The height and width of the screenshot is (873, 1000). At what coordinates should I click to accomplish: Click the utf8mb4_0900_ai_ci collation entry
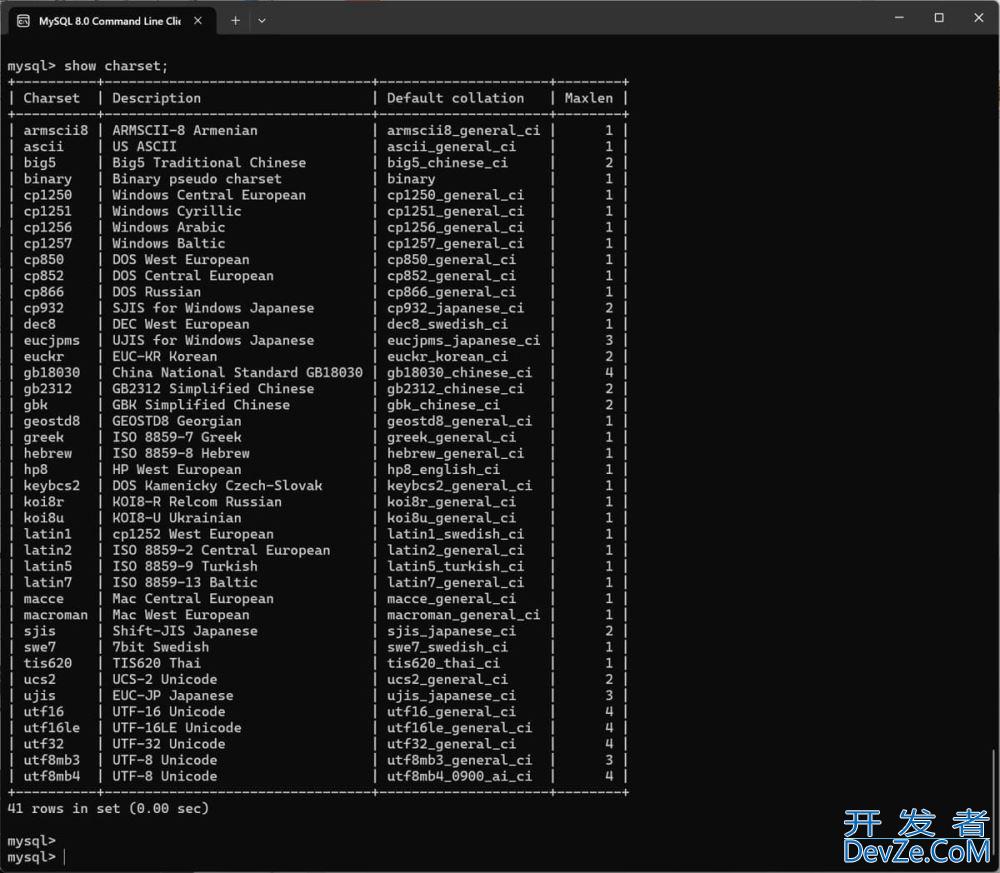tap(459, 776)
